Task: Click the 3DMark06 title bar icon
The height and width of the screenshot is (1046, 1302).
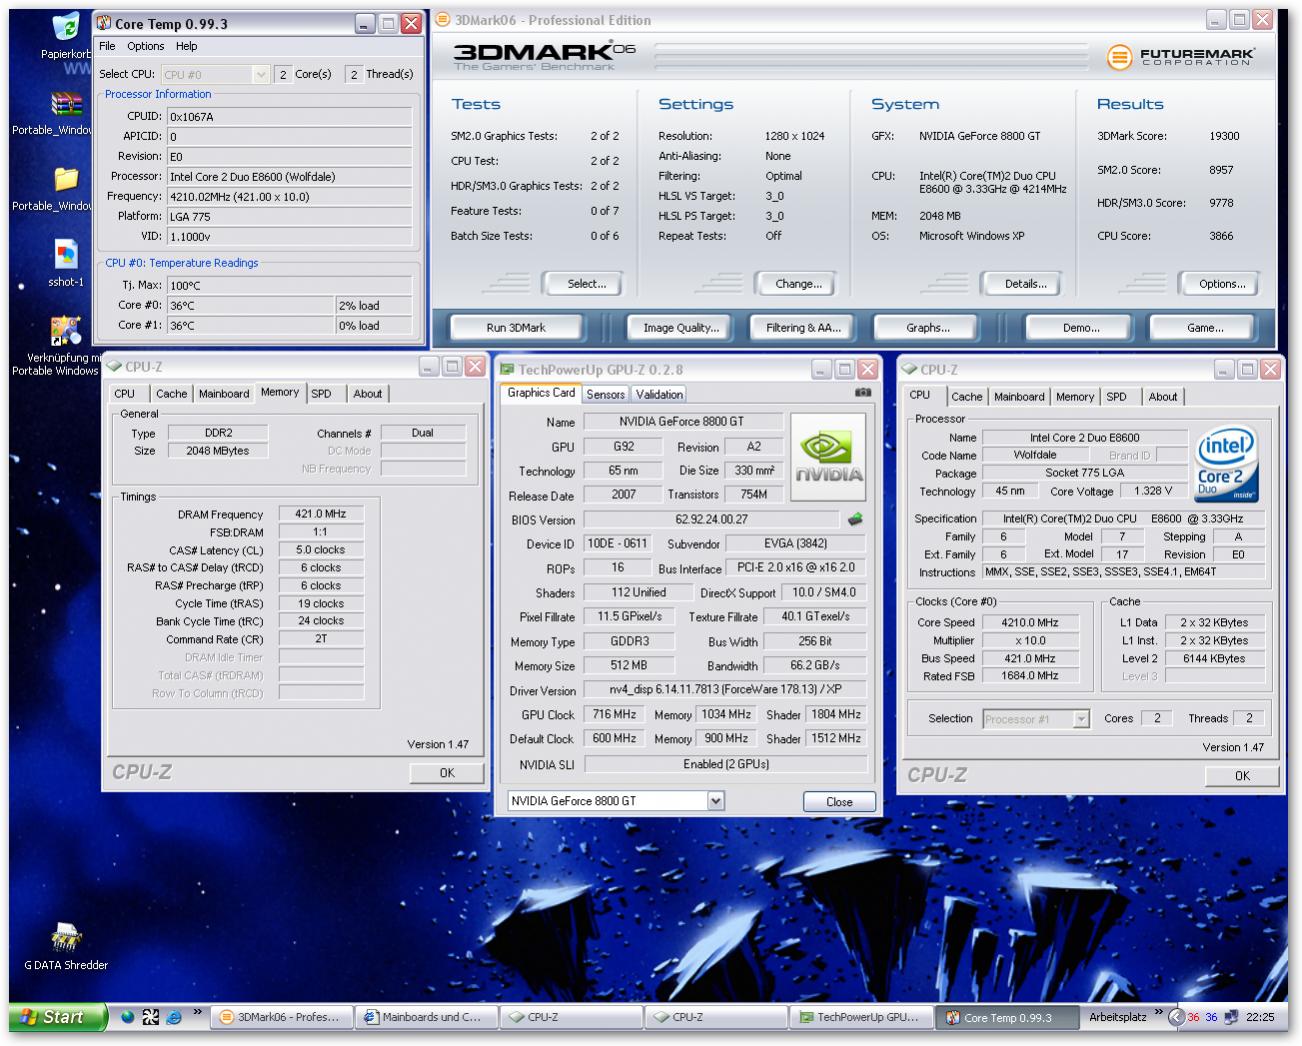Action: tap(444, 20)
